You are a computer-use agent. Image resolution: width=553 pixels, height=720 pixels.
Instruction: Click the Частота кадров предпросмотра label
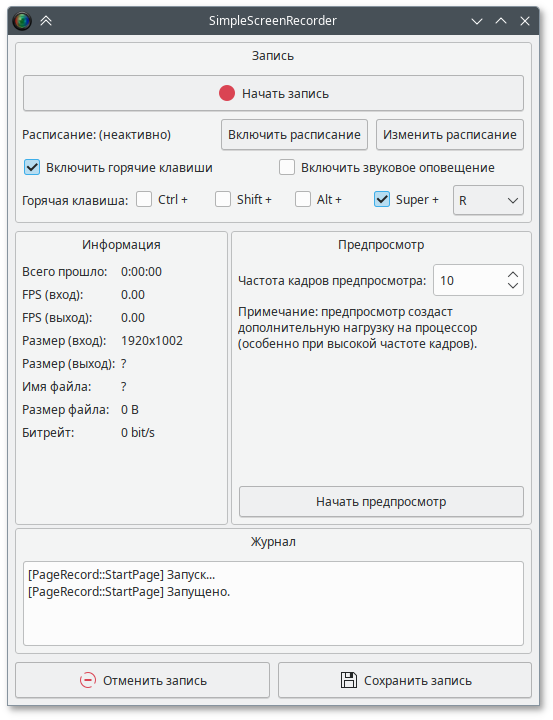tap(332, 281)
